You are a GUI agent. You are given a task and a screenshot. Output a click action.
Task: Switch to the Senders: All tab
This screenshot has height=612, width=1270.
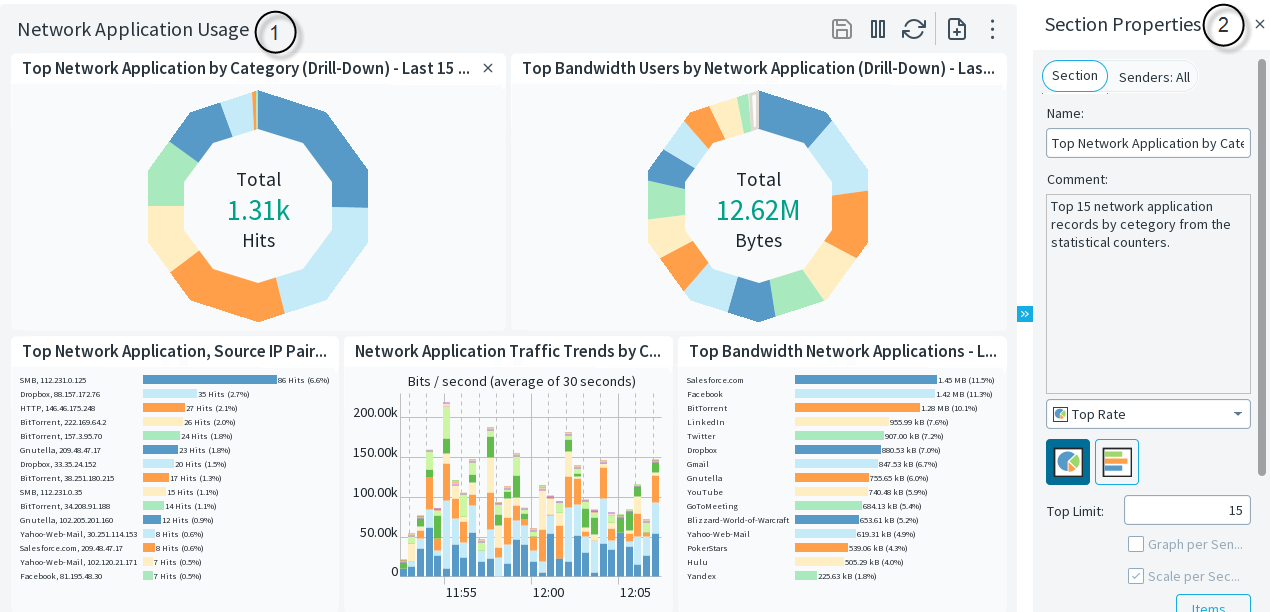click(x=1153, y=77)
